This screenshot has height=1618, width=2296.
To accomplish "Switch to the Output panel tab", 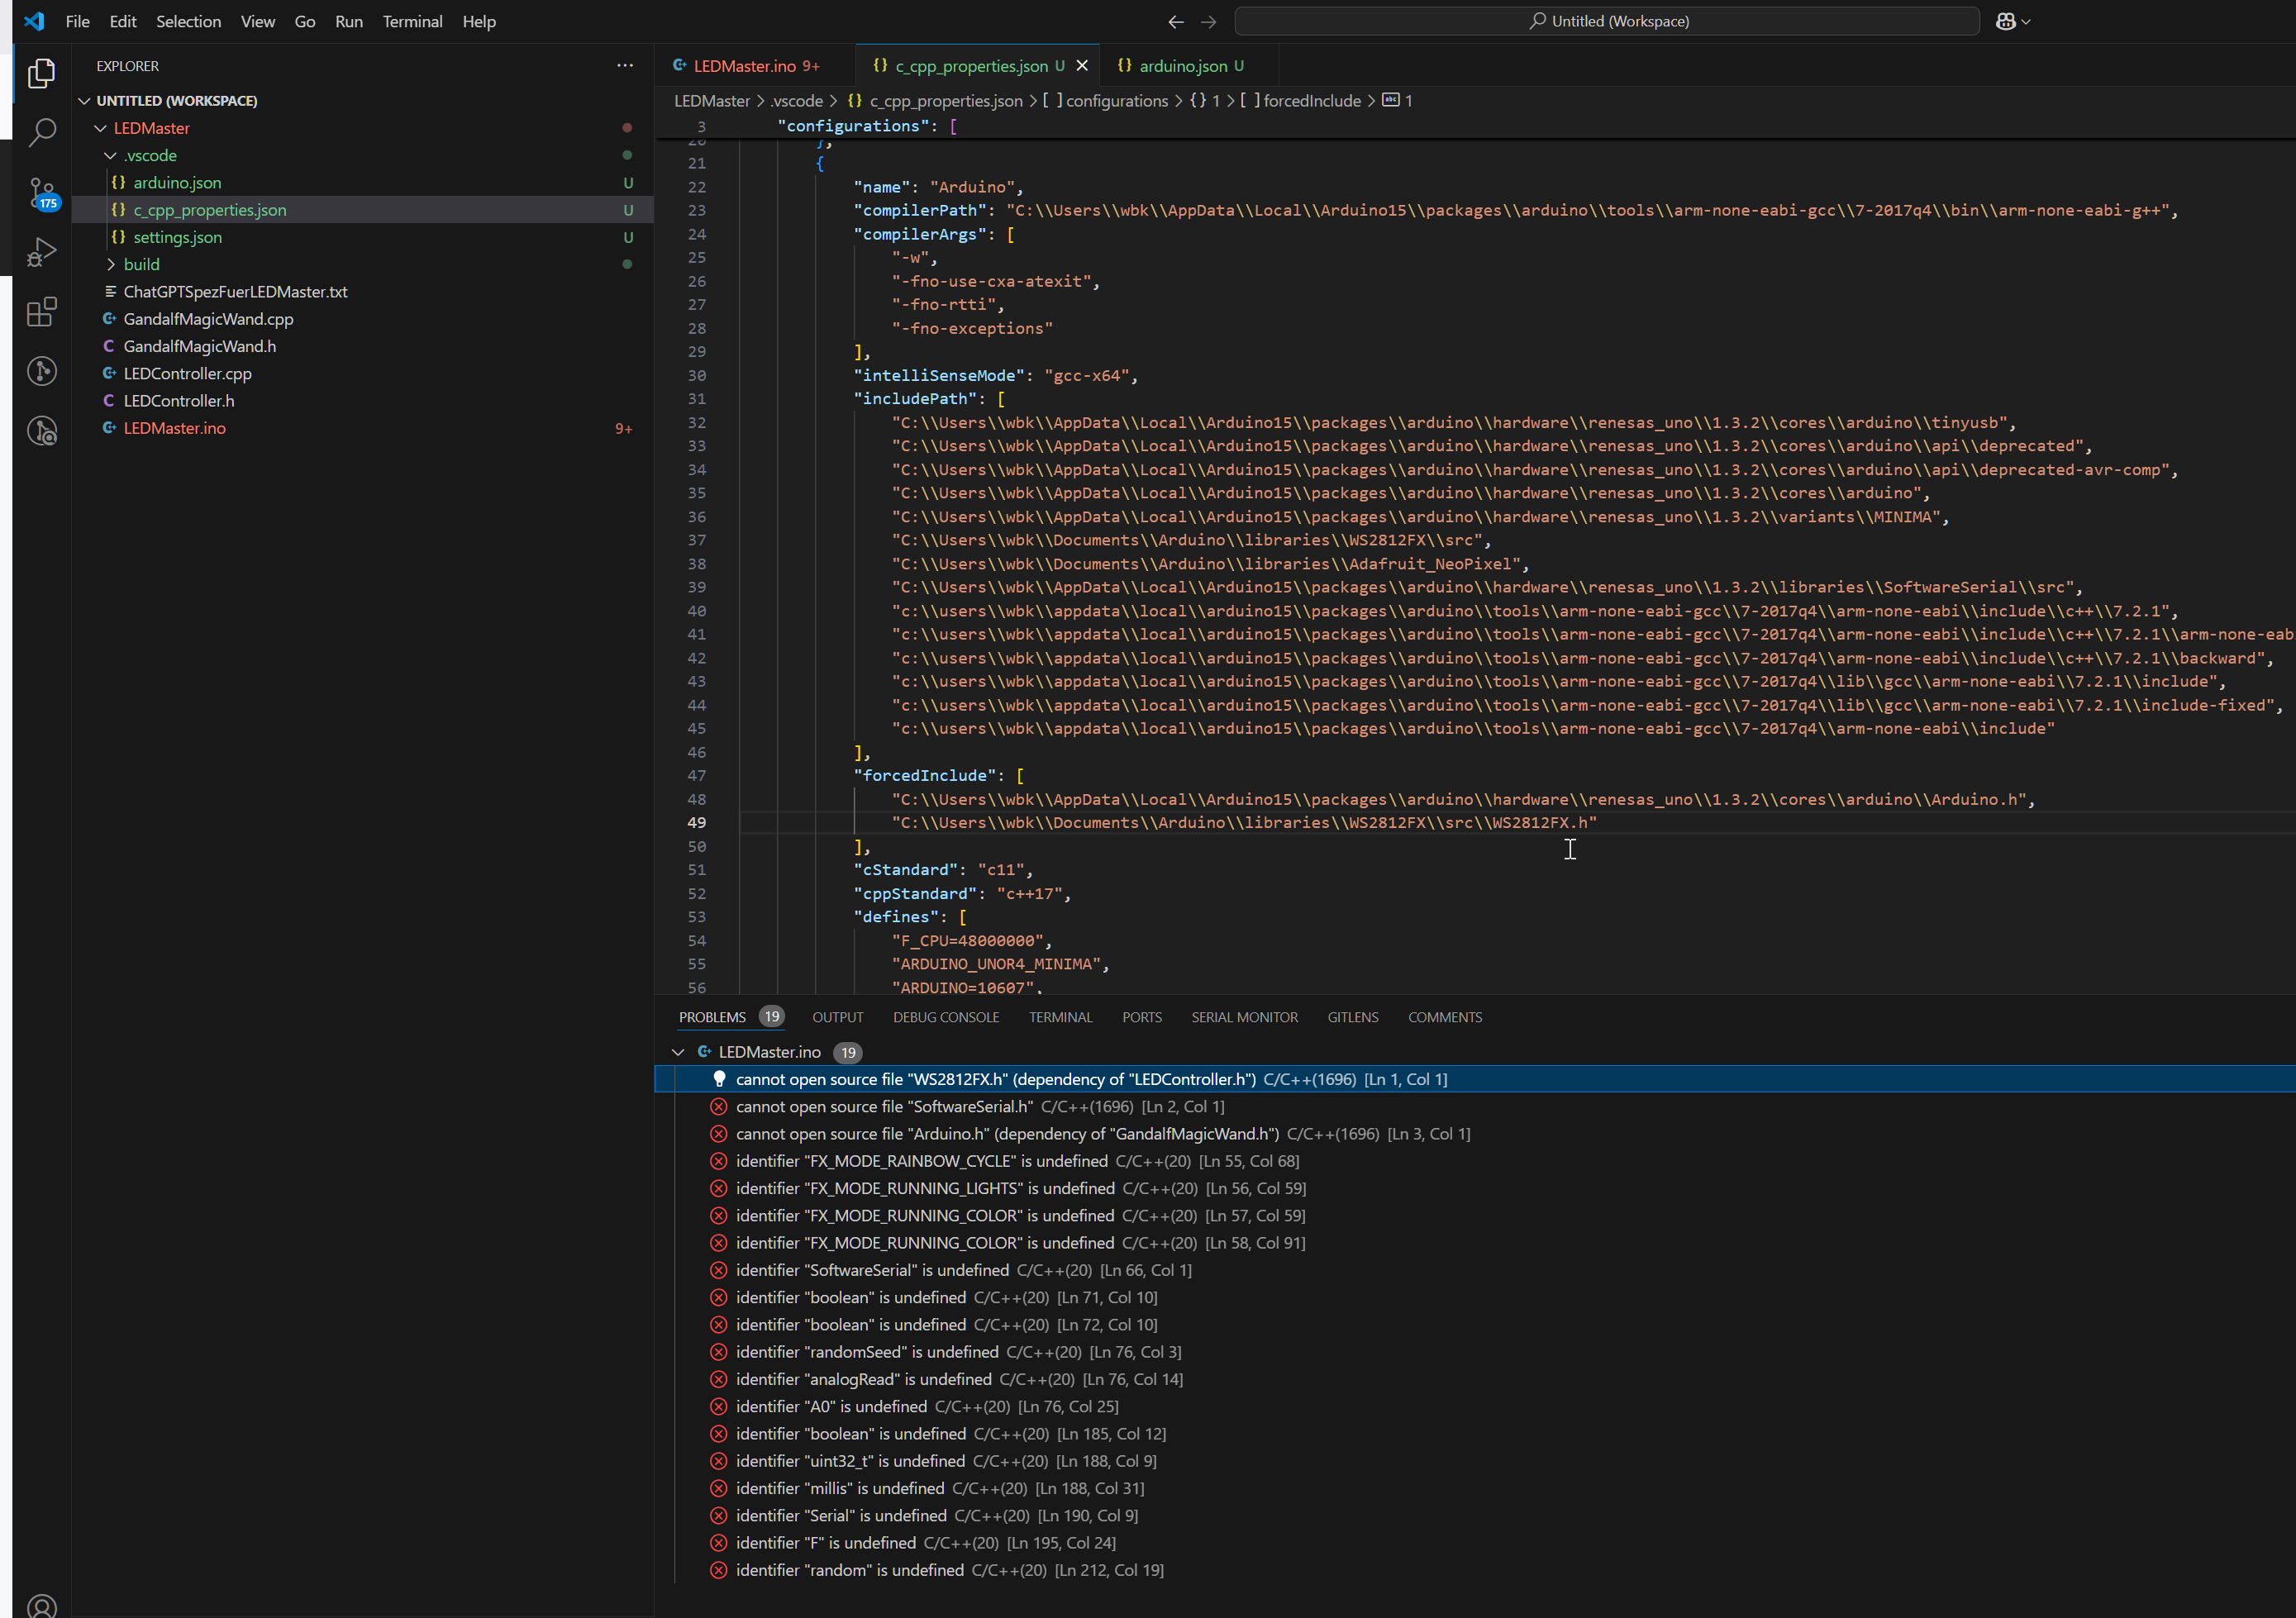I will (837, 1017).
